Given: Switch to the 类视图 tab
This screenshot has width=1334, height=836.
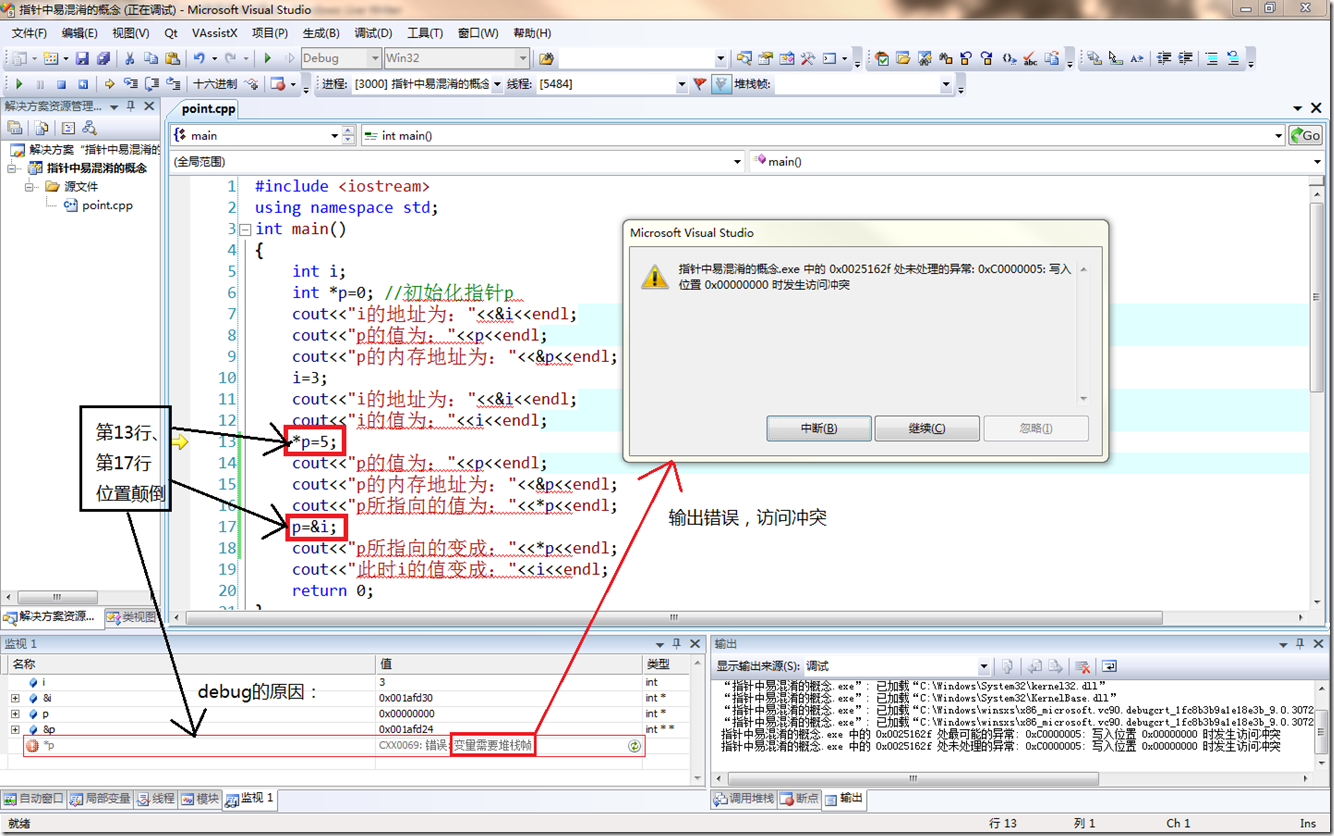Looking at the screenshot, I should pos(132,617).
